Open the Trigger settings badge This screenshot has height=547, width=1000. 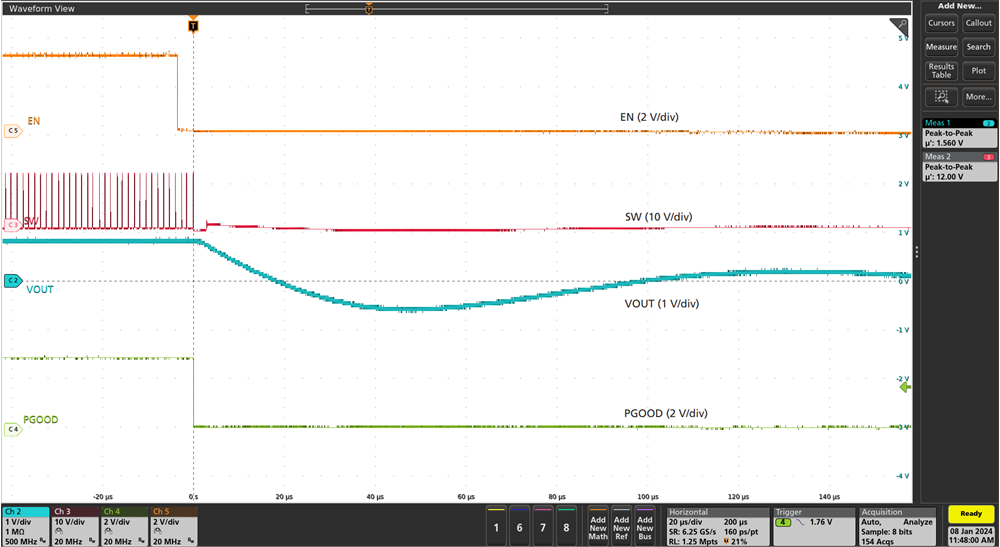(x=811, y=524)
